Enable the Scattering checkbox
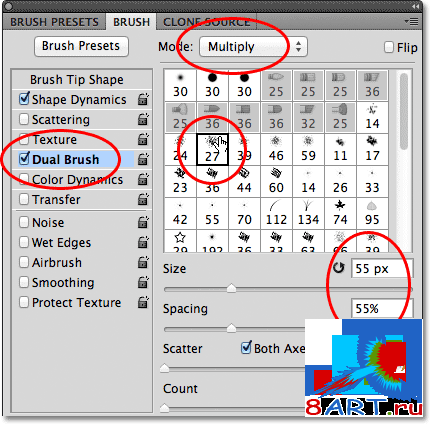Screen dimensions: 430x424 pyautogui.click(x=24, y=119)
